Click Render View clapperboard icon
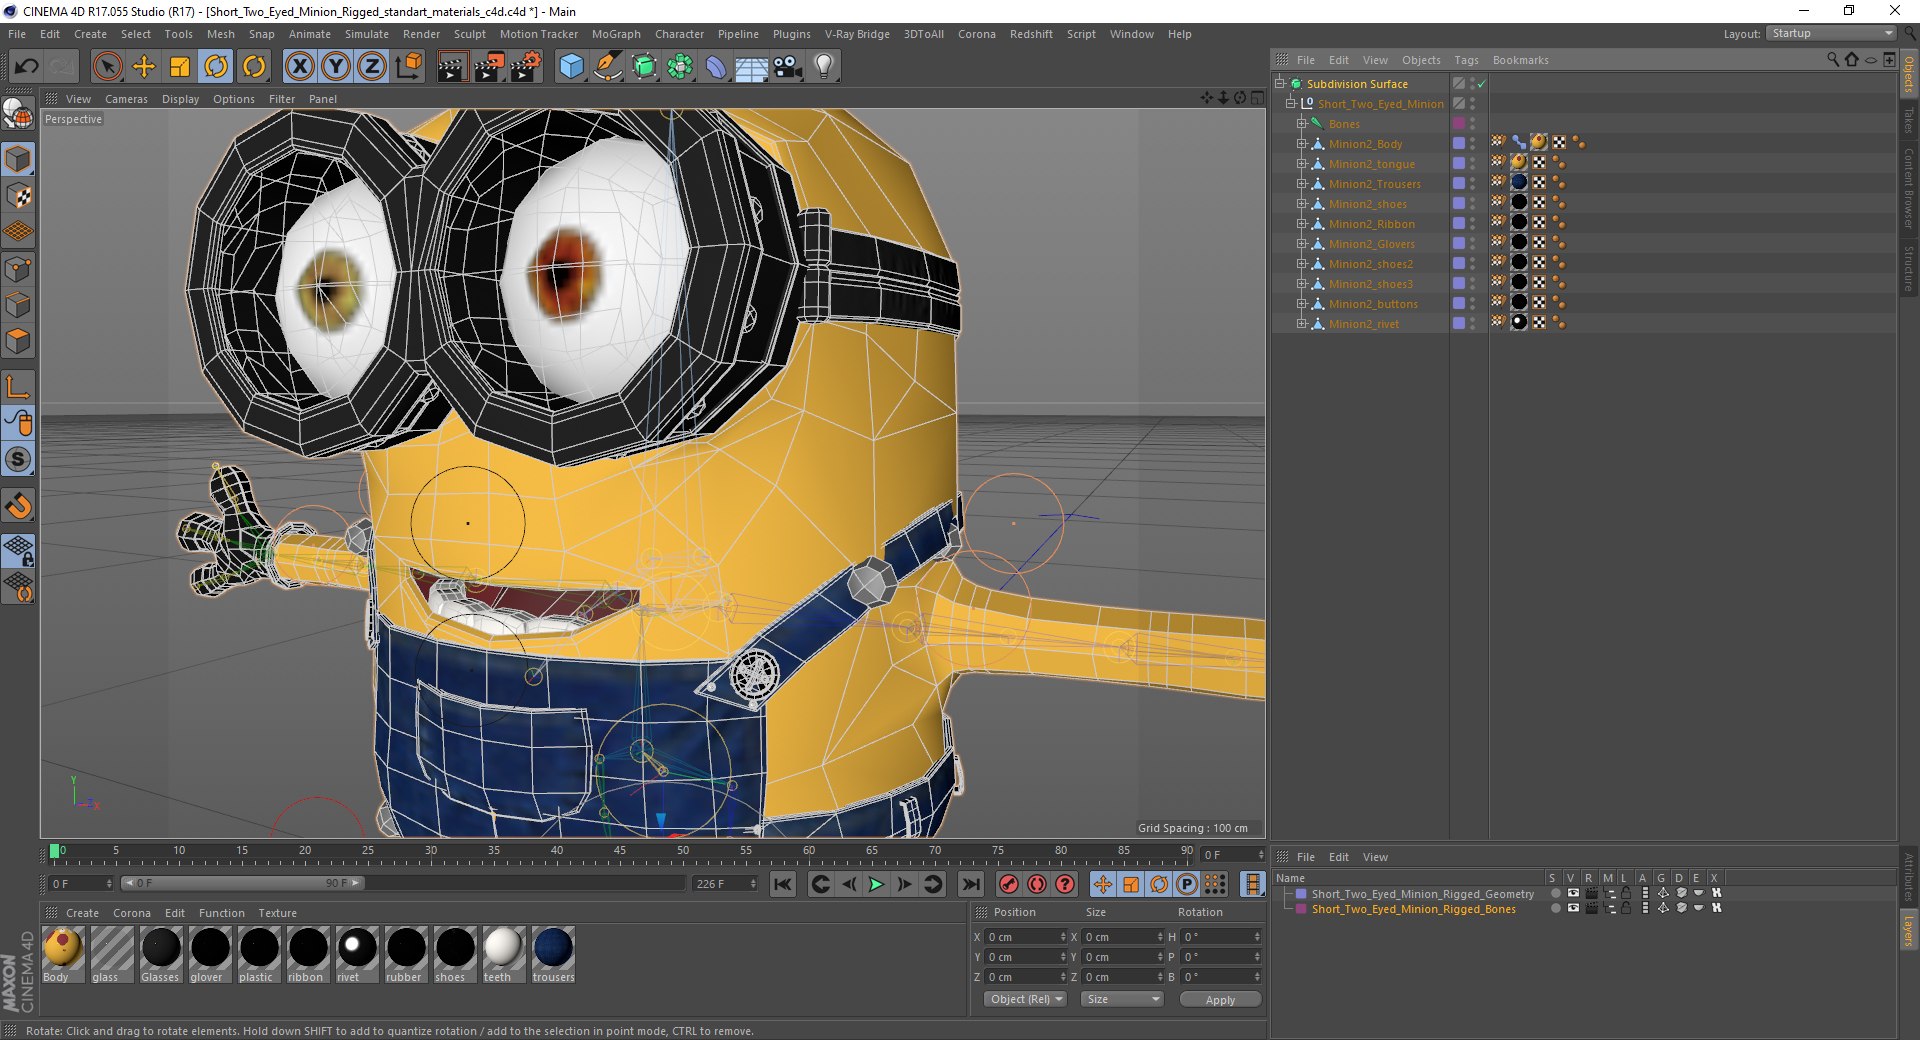 pyautogui.click(x=452, y=67)
